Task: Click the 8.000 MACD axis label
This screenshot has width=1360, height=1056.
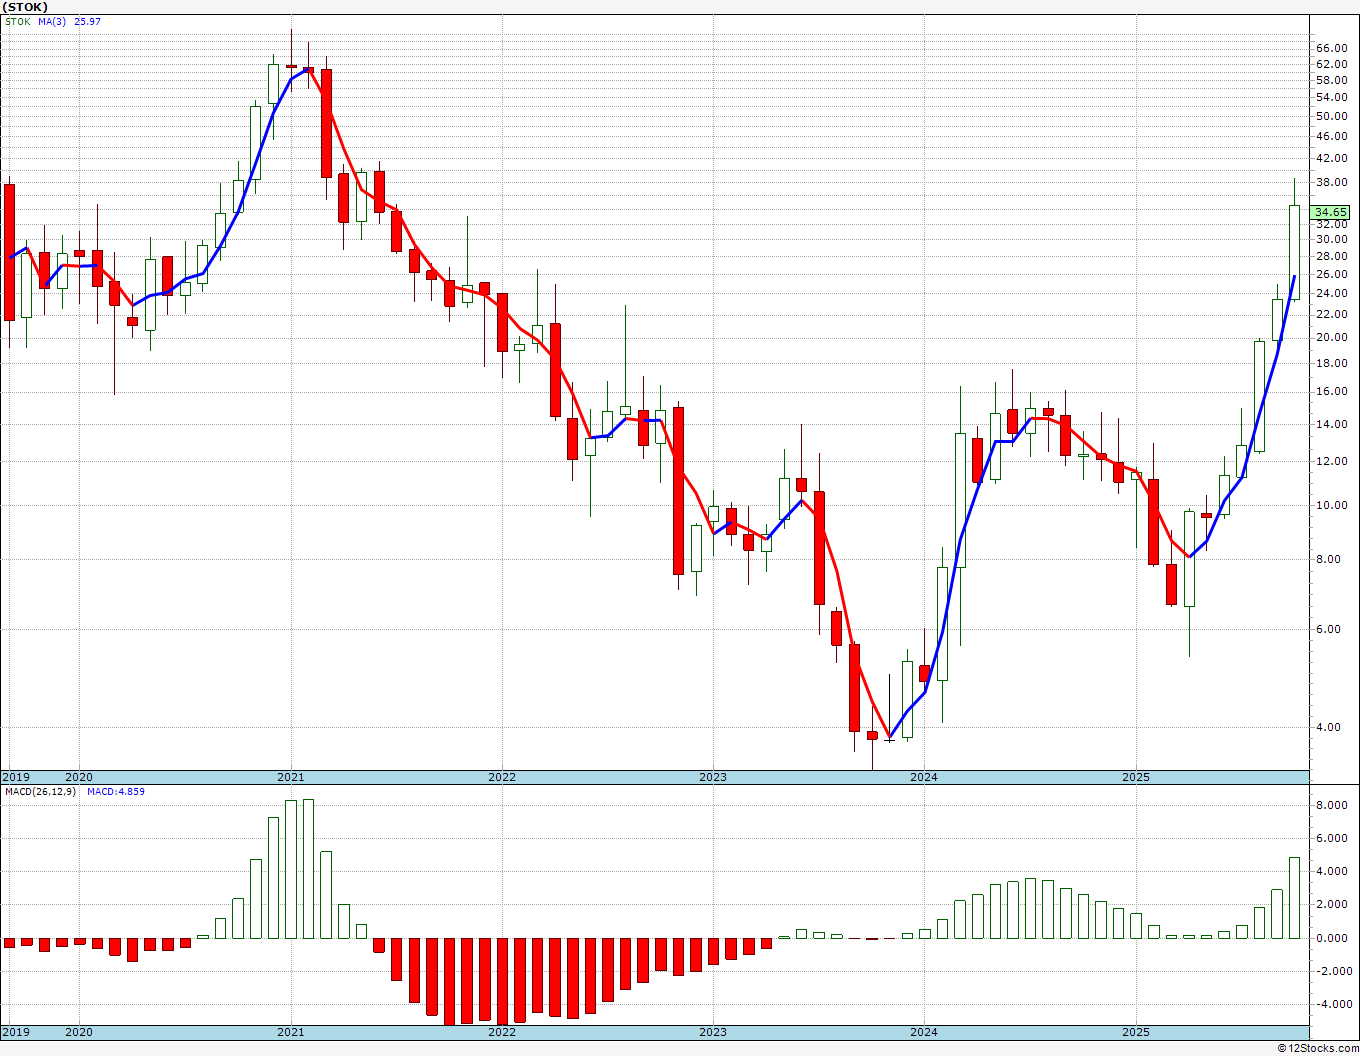Action: click(1331, 805)
